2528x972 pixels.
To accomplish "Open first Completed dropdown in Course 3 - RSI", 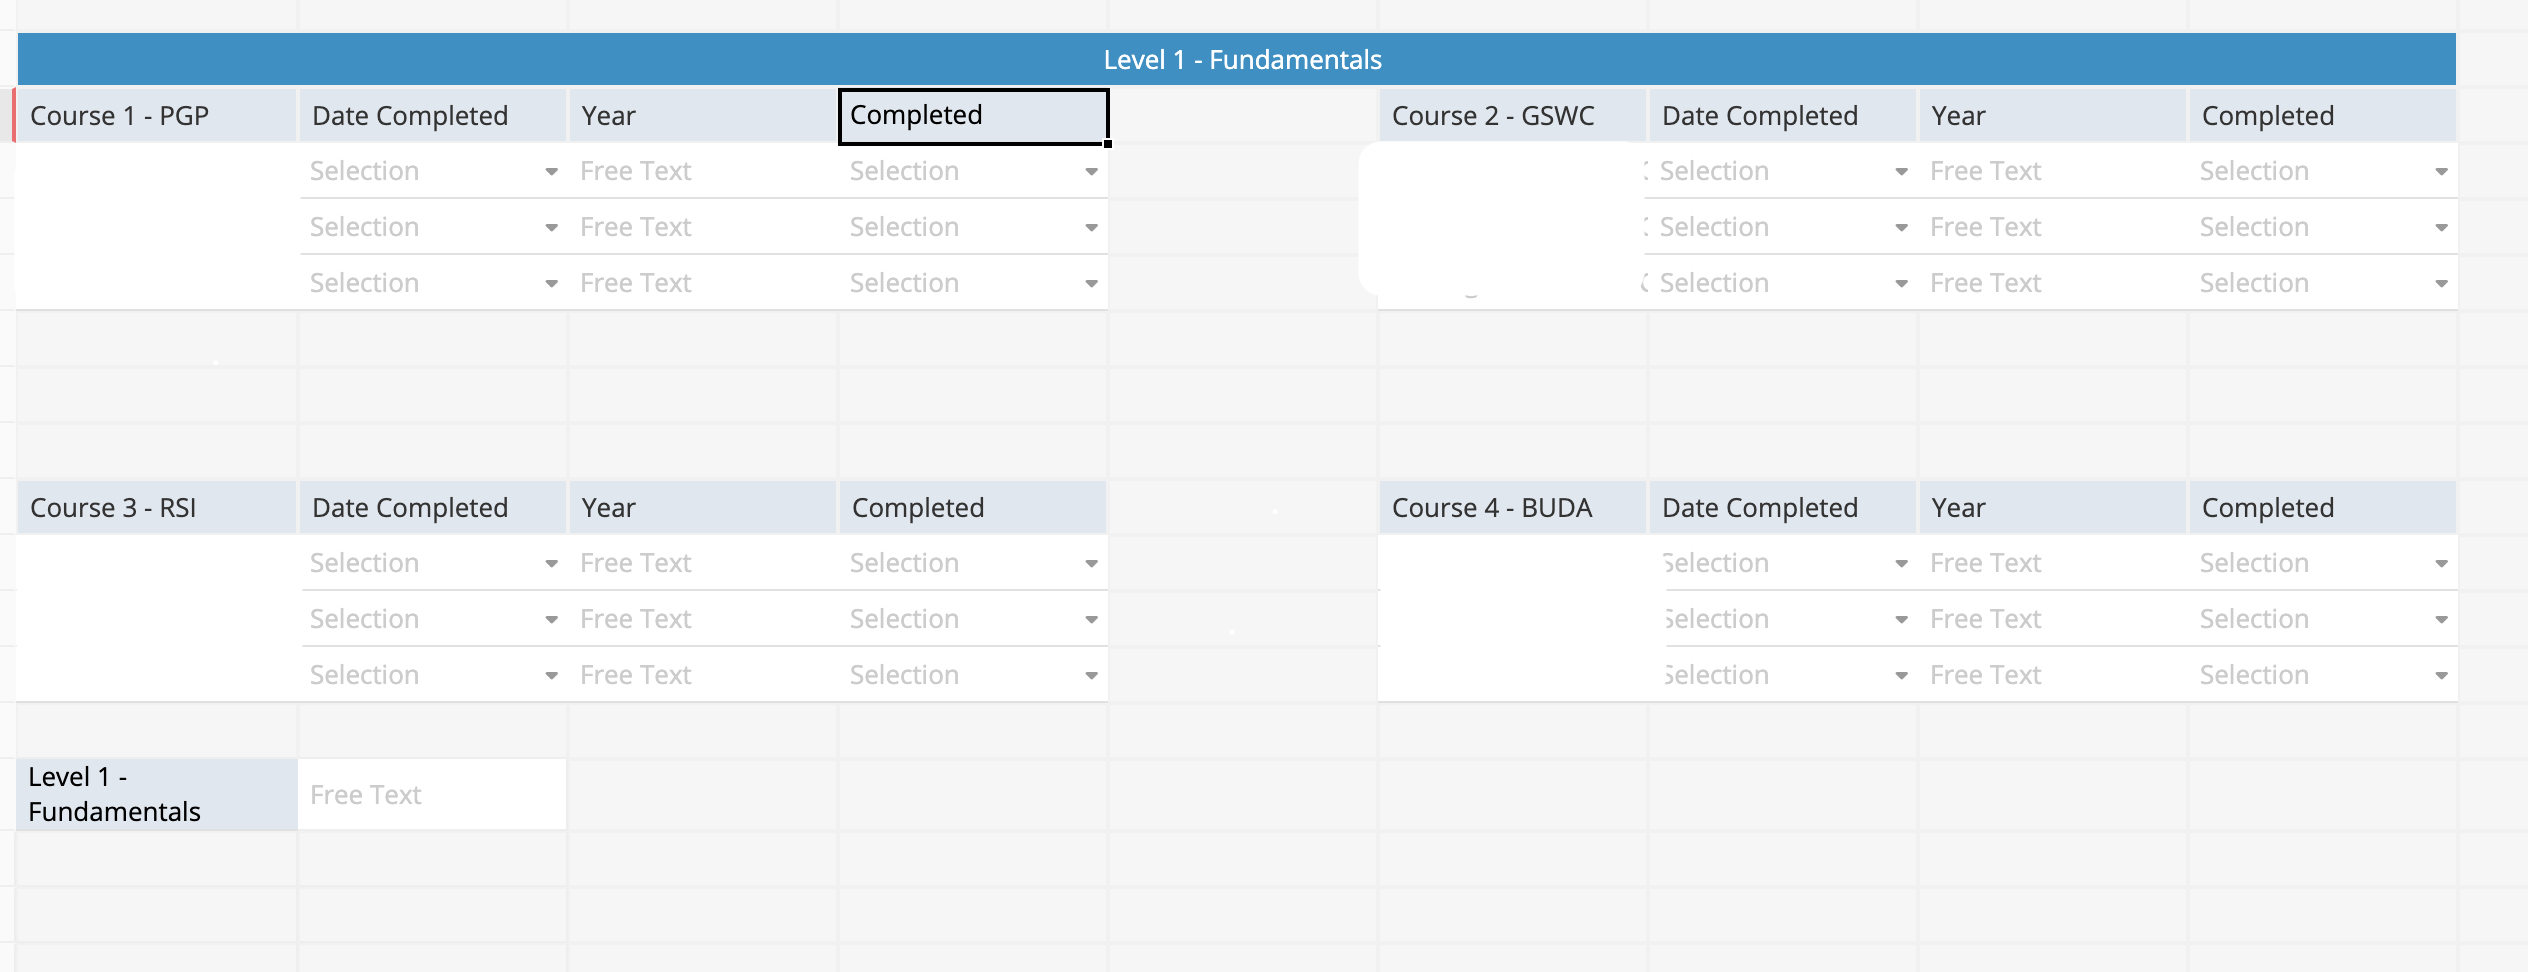I will [x=973, y=563].
